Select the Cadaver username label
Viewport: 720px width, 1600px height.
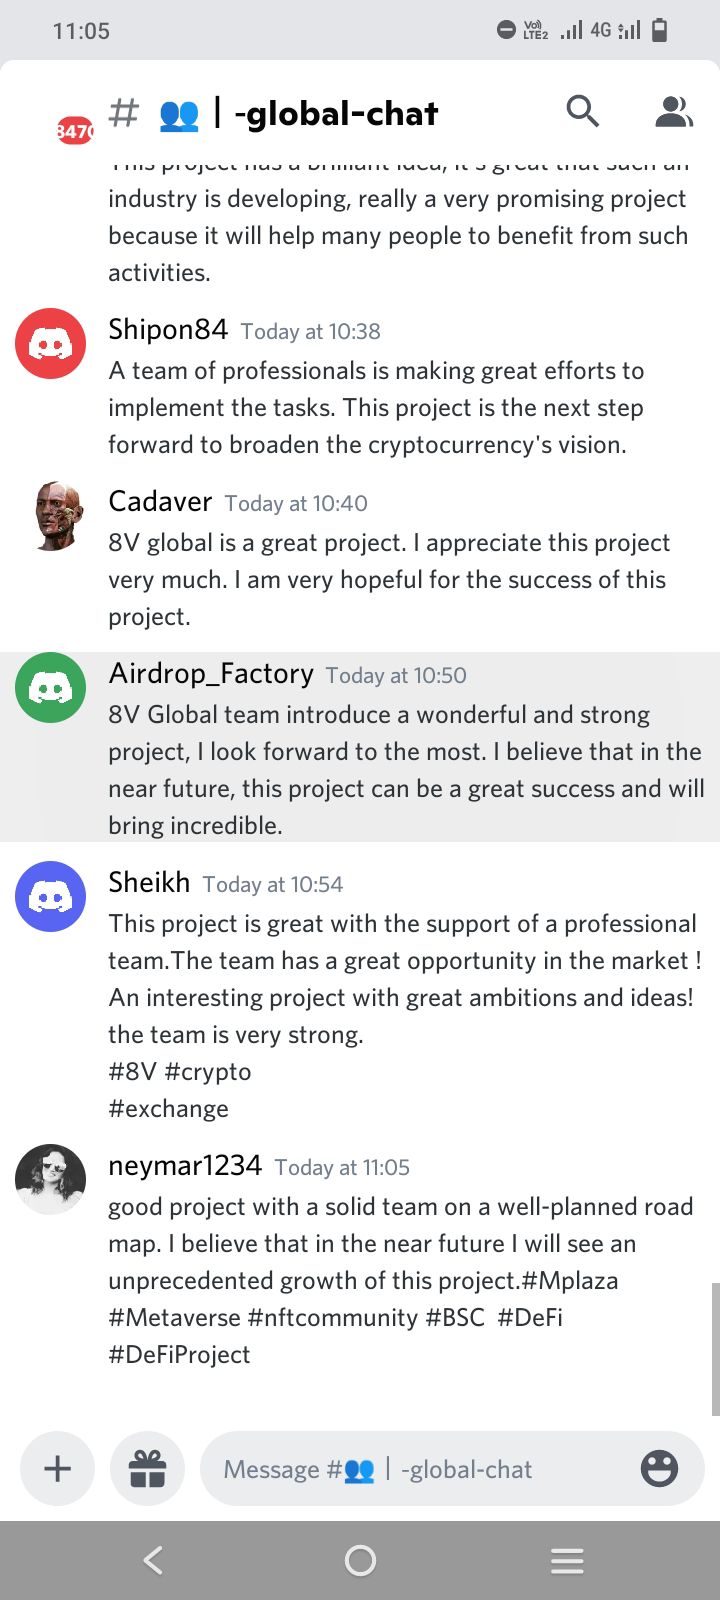tap(160, 502)
